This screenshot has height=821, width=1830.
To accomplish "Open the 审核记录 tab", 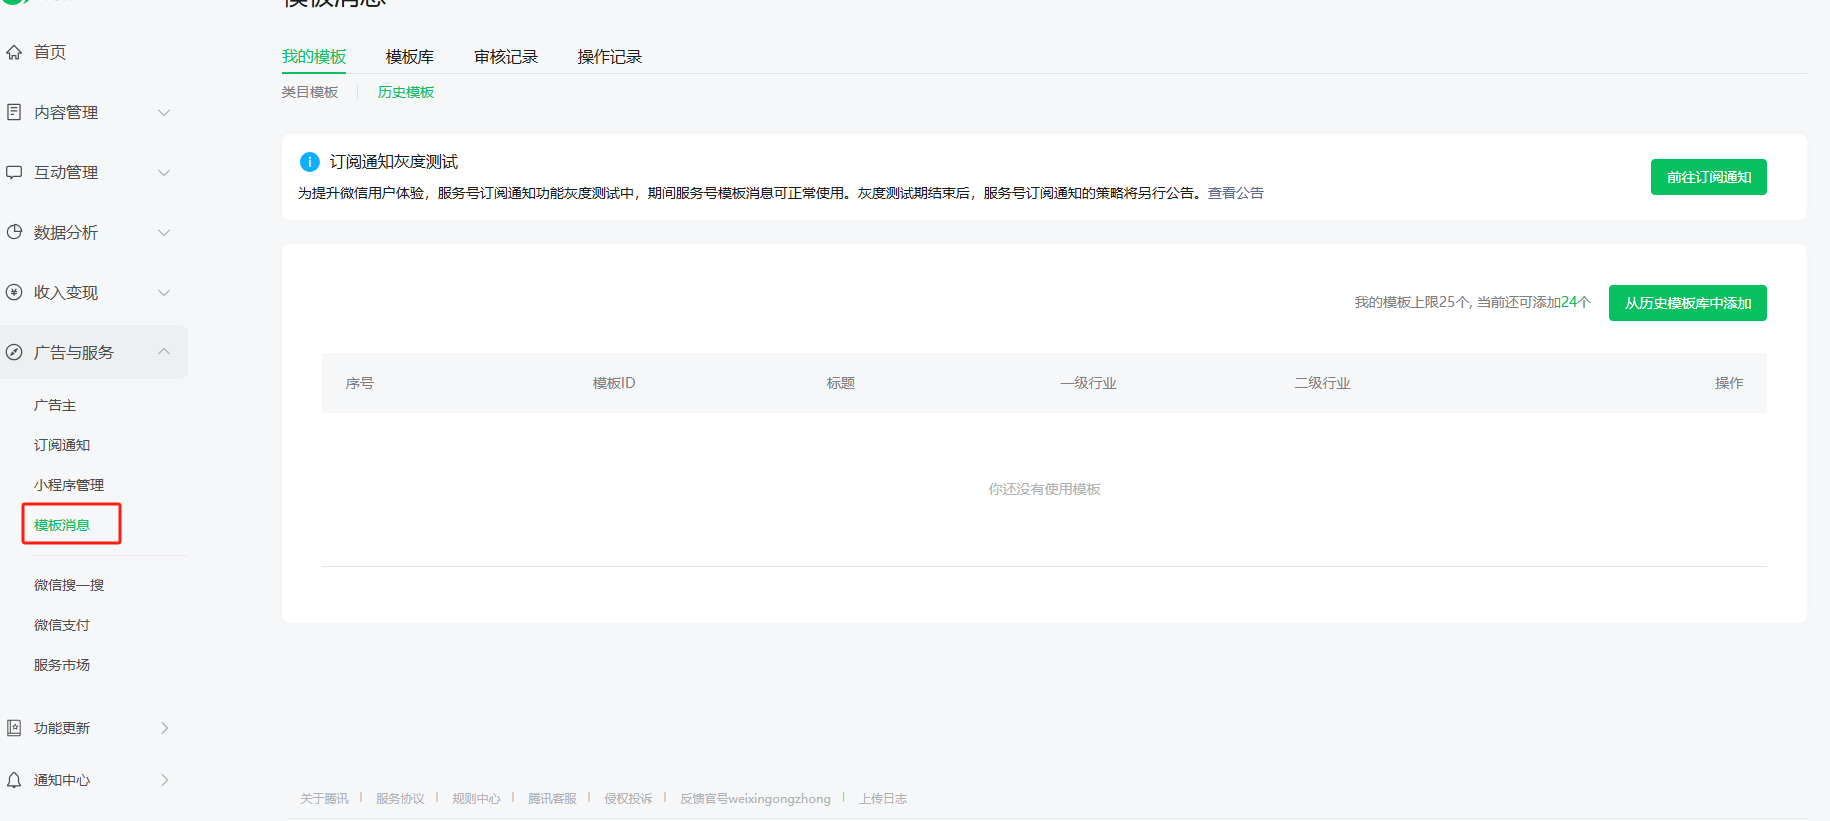I will click(x=506, y=57).
